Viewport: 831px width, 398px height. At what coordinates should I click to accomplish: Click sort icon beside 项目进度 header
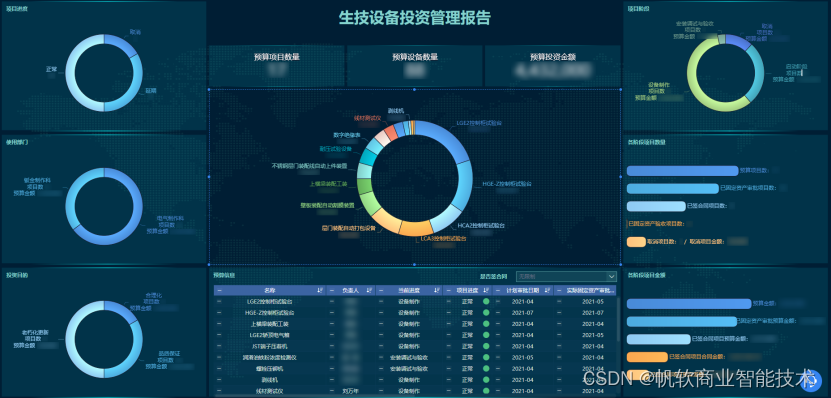pos(486,290)
